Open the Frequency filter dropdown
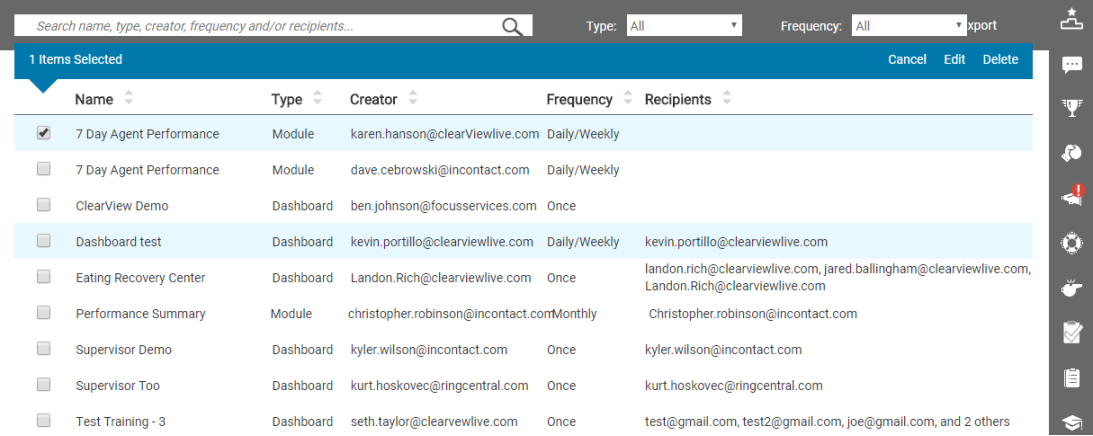Screen dimensions: 1093x436 point(908,26)
